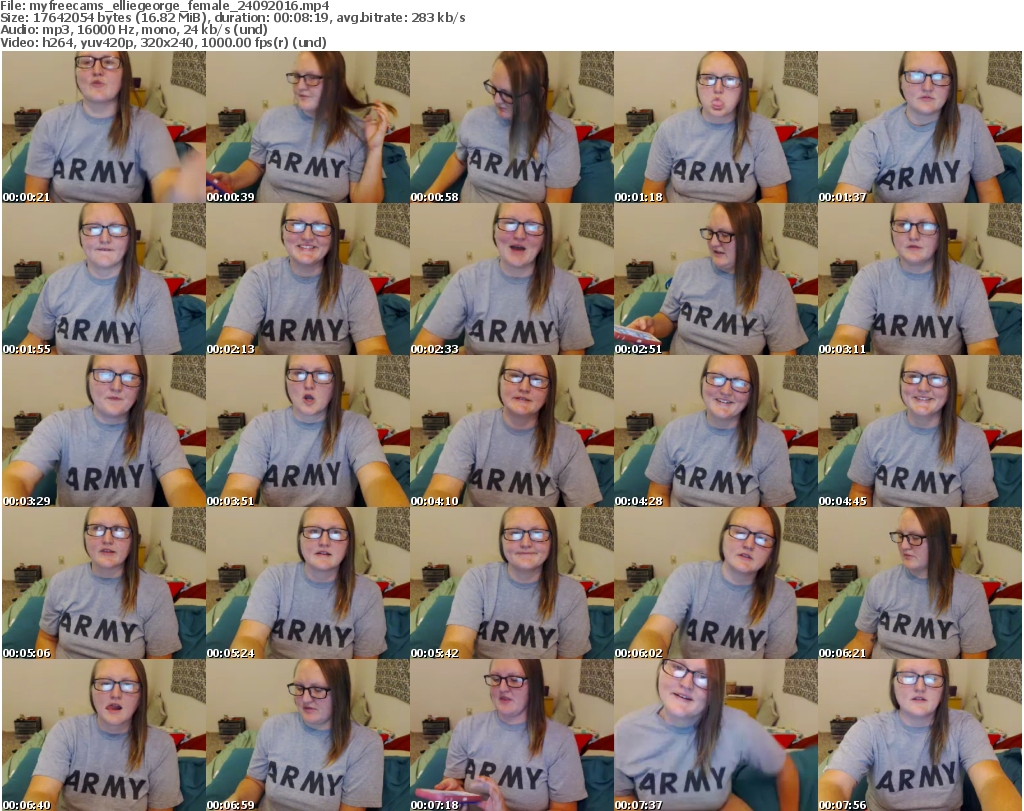Select the thumbnail timestamped 00:07:56
Screen dimensions: 1024x811
point(920,735)
